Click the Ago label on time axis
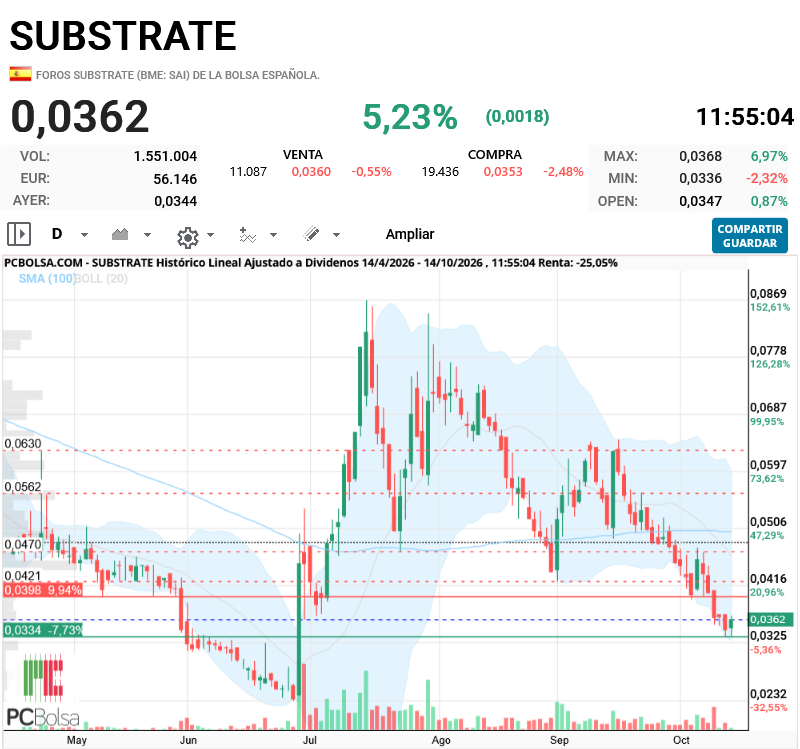This screenshot has height=749, width=800. (441, 740)
